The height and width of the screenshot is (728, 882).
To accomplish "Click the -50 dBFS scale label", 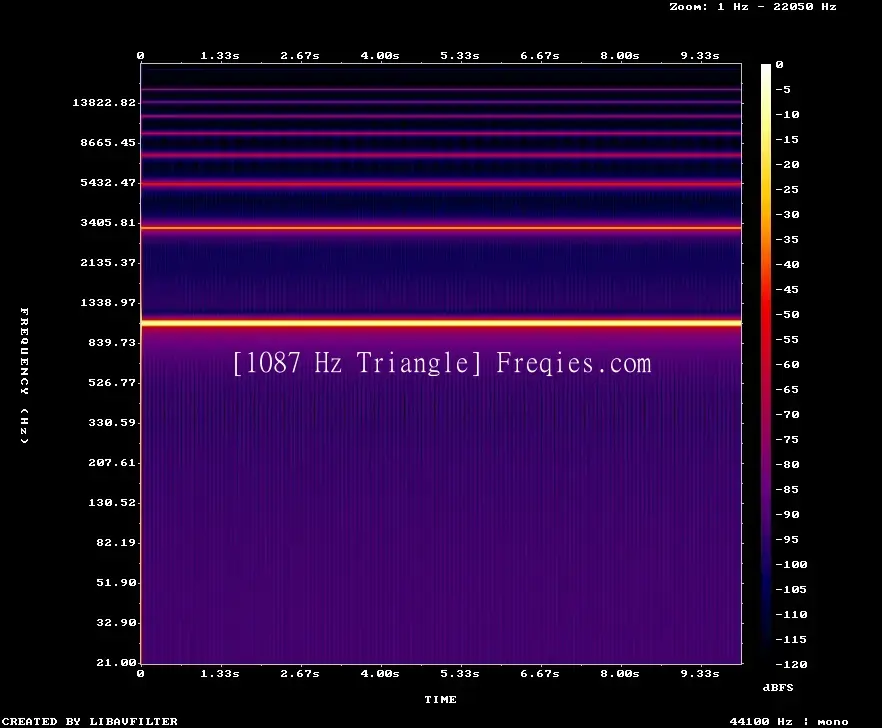I will [x=787, y=314].
